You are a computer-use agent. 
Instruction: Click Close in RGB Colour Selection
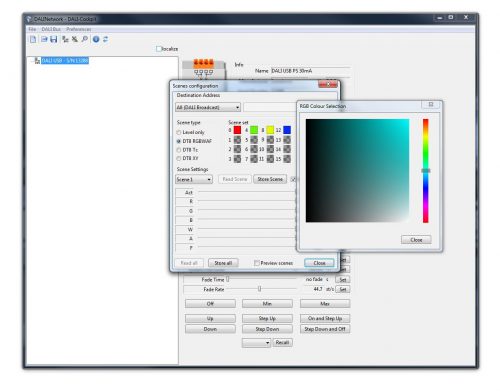(416, 240)
